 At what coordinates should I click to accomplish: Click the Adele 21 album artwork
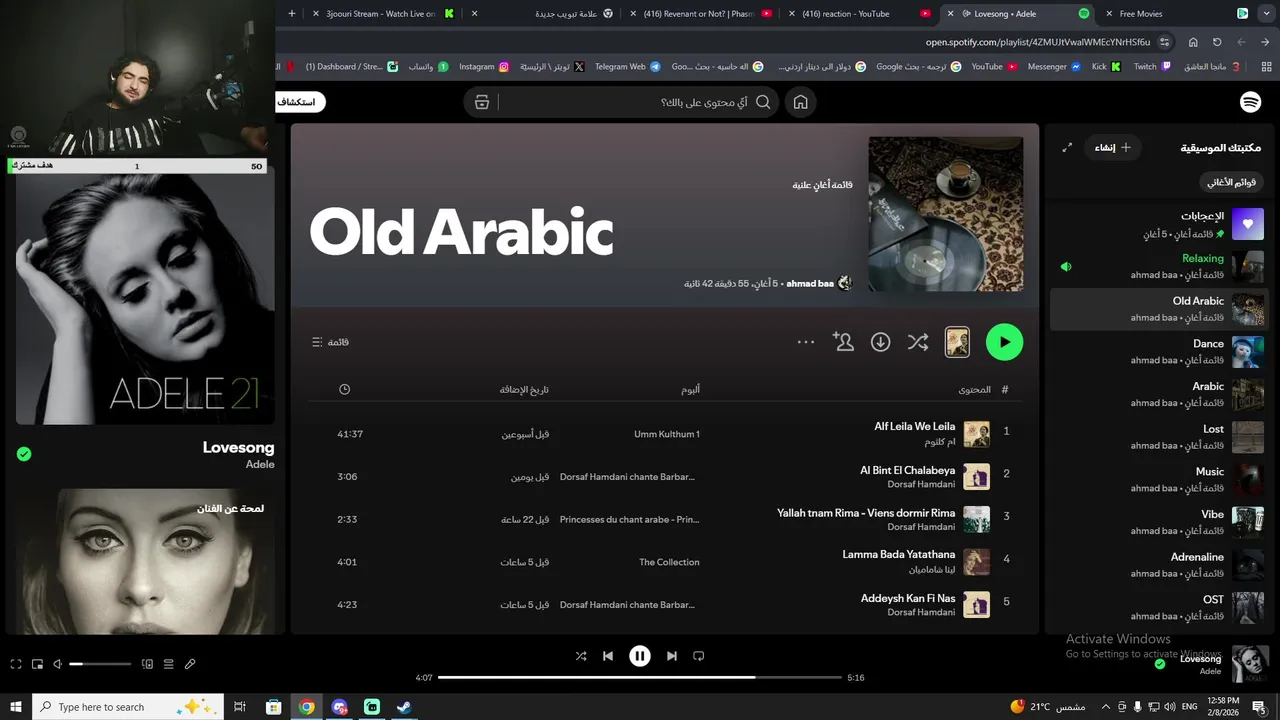[145, 295]
